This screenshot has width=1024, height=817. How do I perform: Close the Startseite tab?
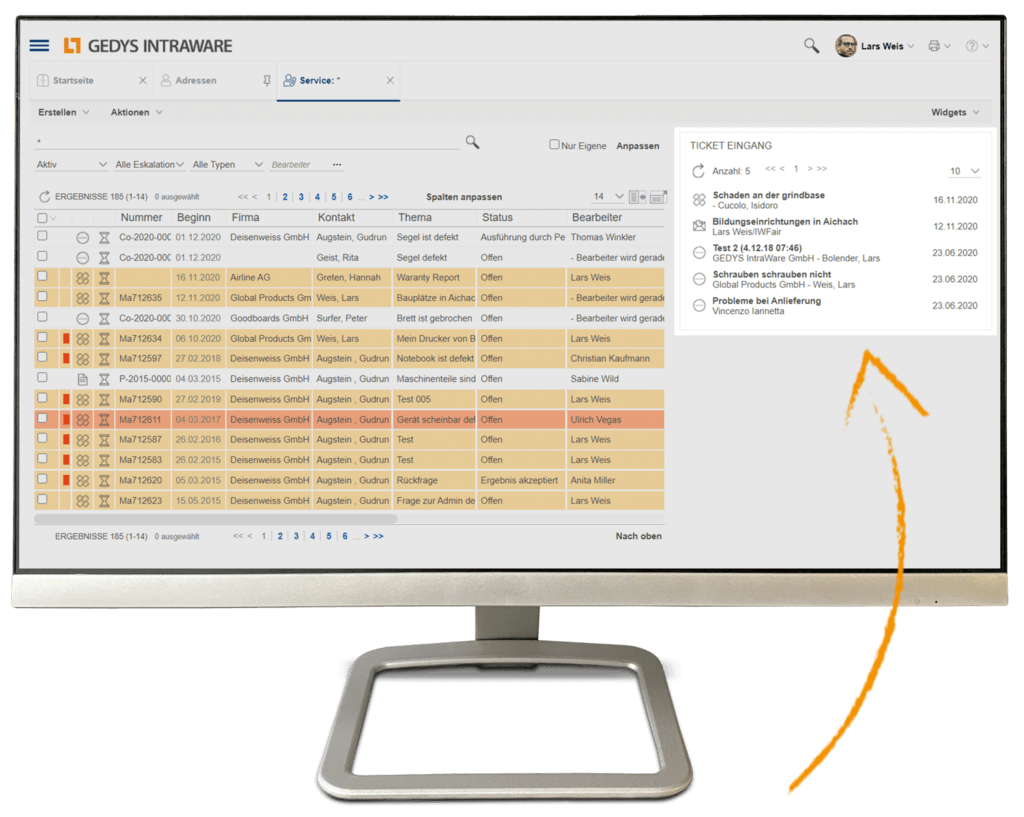[x=142, y=80]
